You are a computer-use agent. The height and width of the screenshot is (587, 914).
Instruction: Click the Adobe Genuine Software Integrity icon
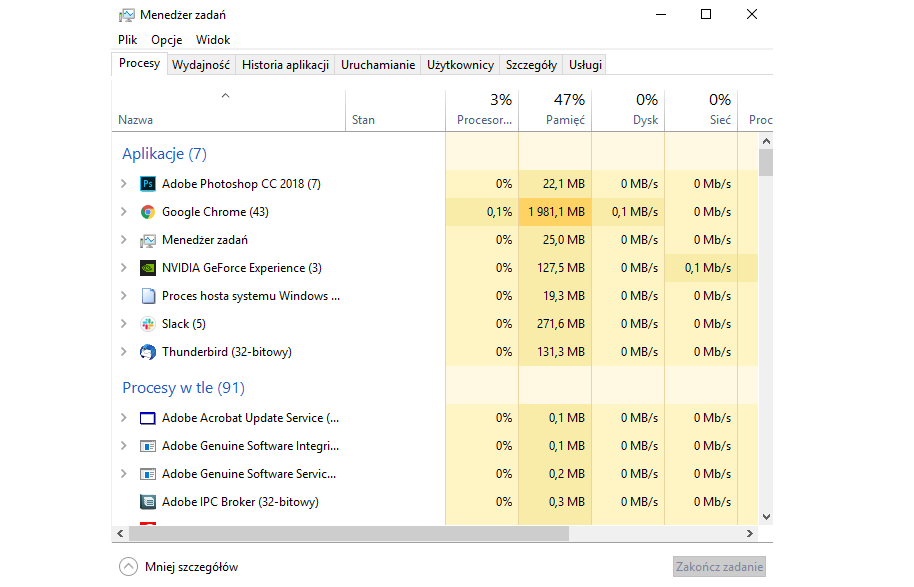click(148, 446)
